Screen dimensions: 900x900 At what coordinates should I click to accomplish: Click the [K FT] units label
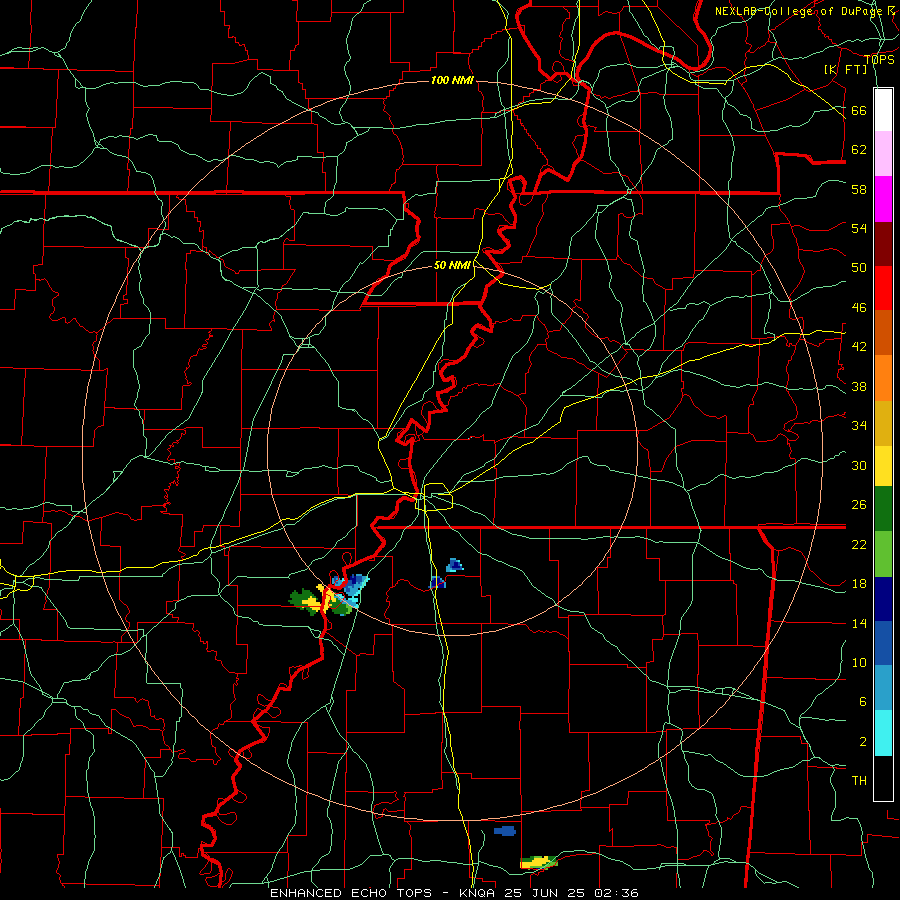click(x=845, y=69)
